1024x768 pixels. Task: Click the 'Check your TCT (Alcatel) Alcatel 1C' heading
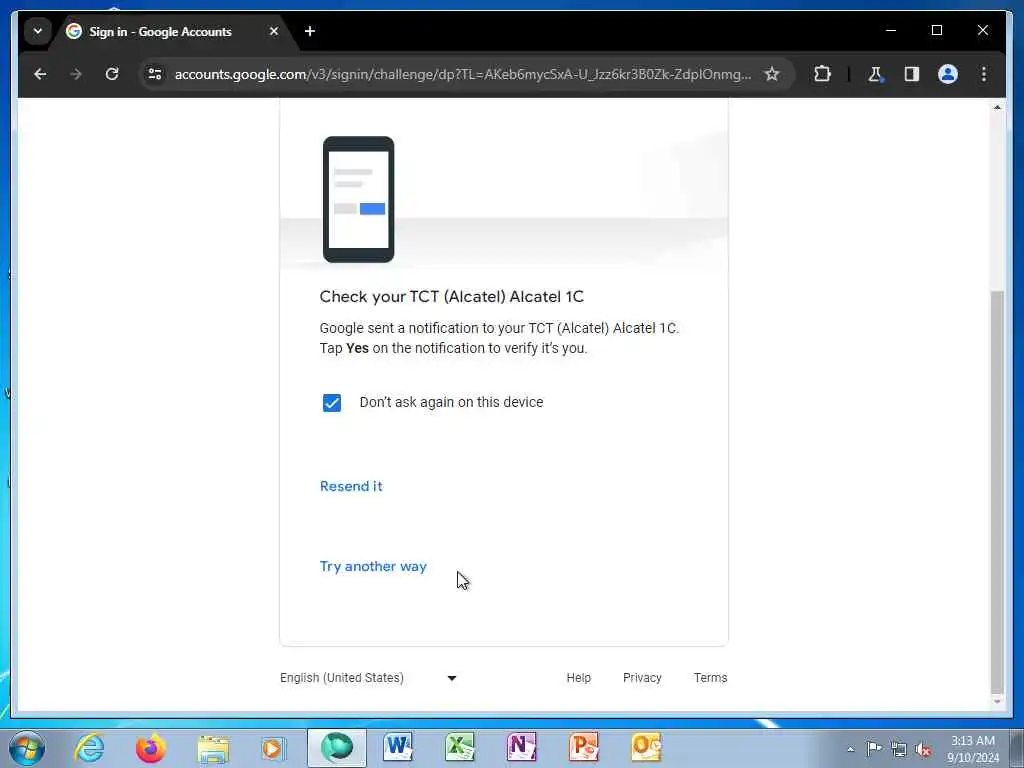[451, 296]
